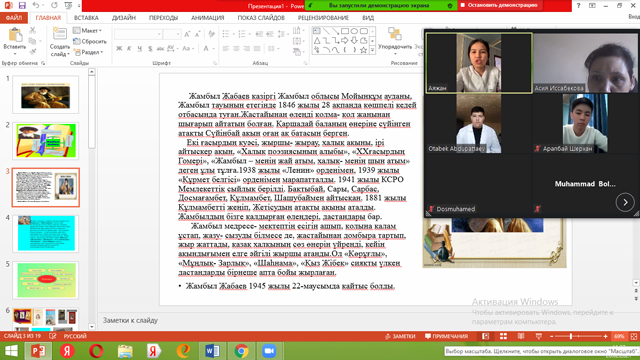Screen dimensions: 640x360
Task: Click the Сбросить reset slide button
Action: coord(90,41)
